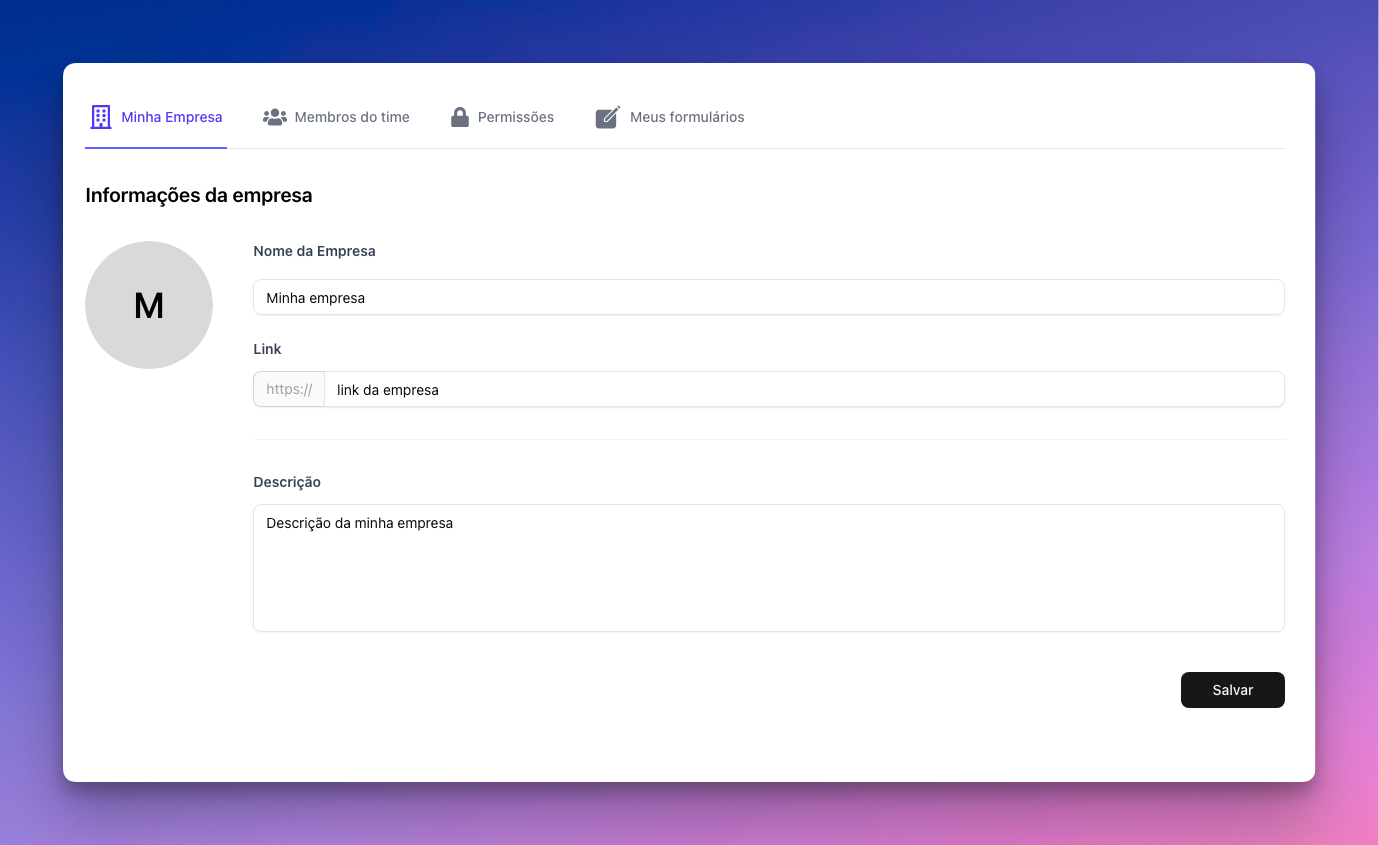Click the purple underline beneath Minha Empresa tab
Image resolution: width=1379 pixels, height=845 pixels.
click(156, 148)
